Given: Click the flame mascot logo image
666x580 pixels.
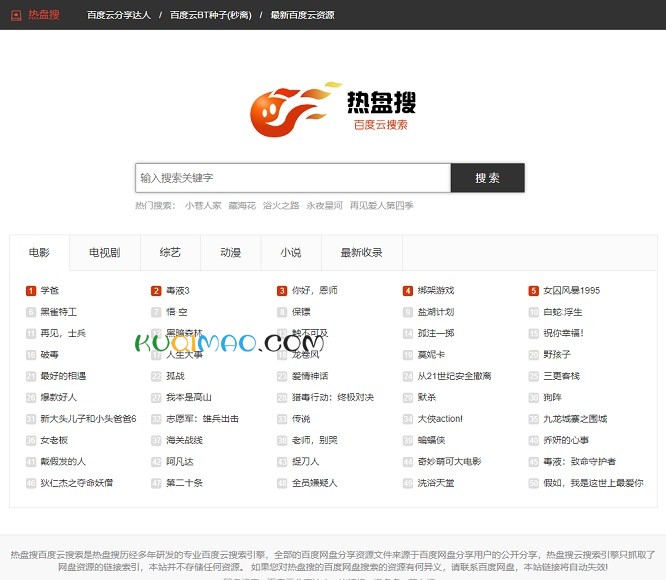Looking at the screenshot, I should click(295, 110).
